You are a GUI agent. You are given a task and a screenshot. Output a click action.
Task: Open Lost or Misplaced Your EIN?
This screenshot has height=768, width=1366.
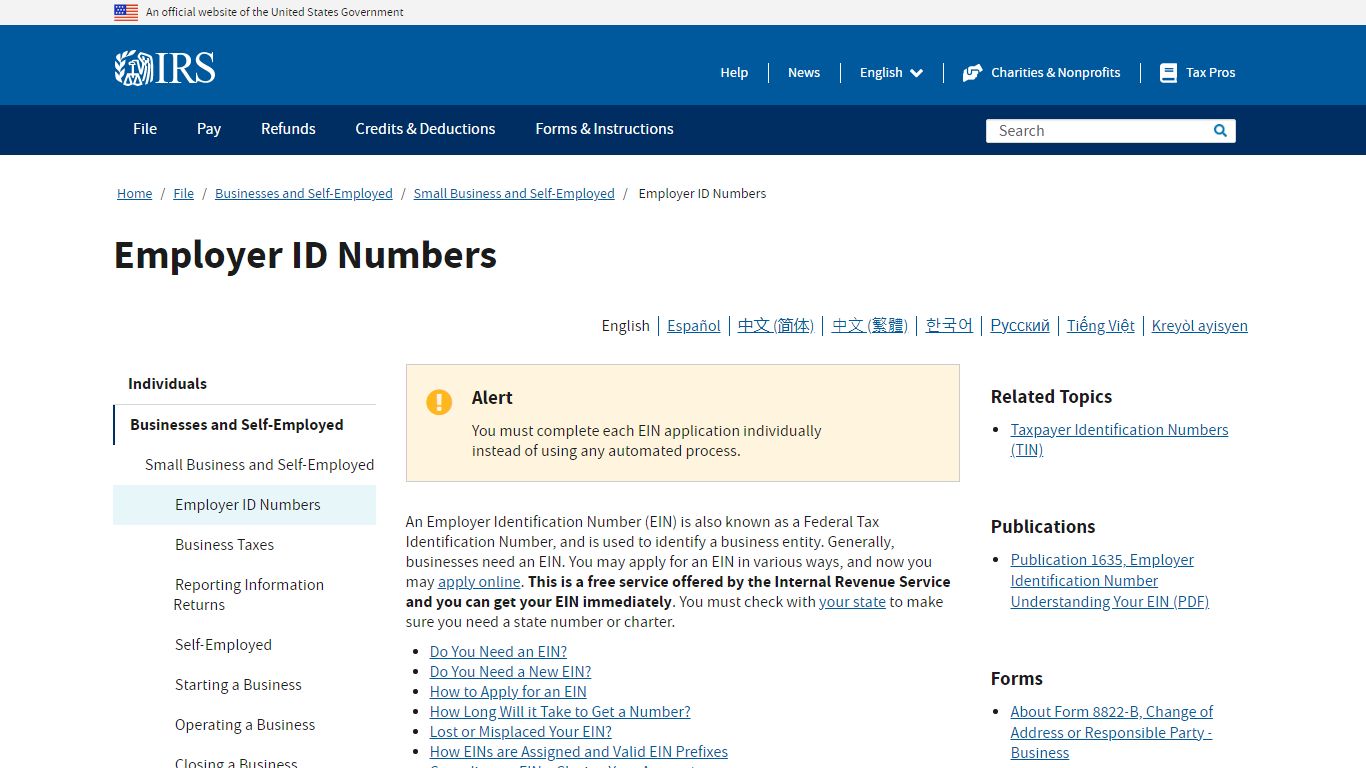[x=521, y=732]
